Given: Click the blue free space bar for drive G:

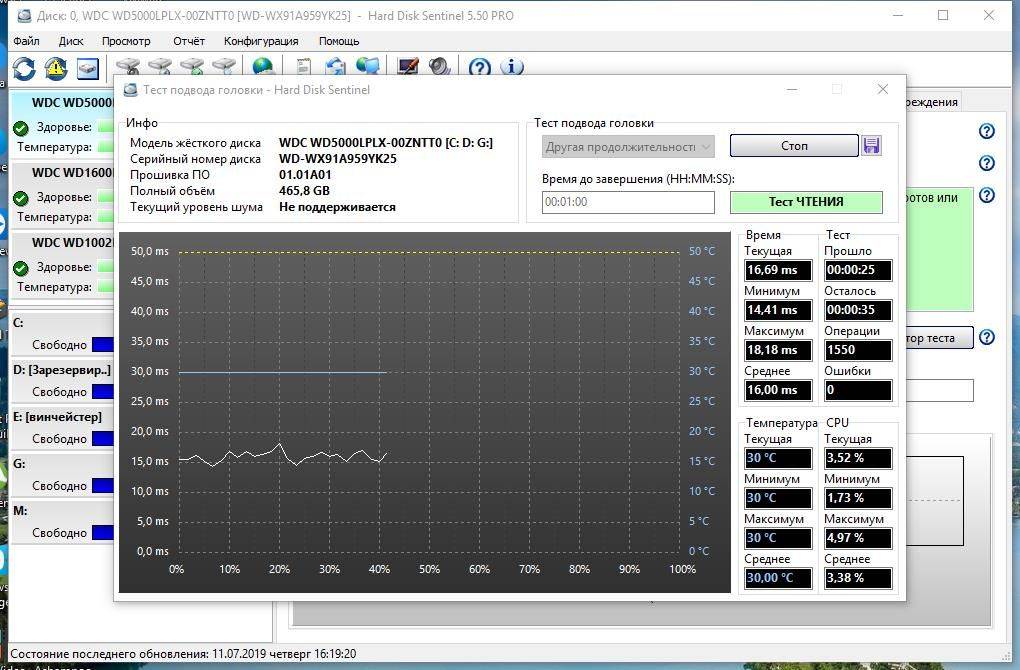Looking at the screenshot, I should [103, 485].
